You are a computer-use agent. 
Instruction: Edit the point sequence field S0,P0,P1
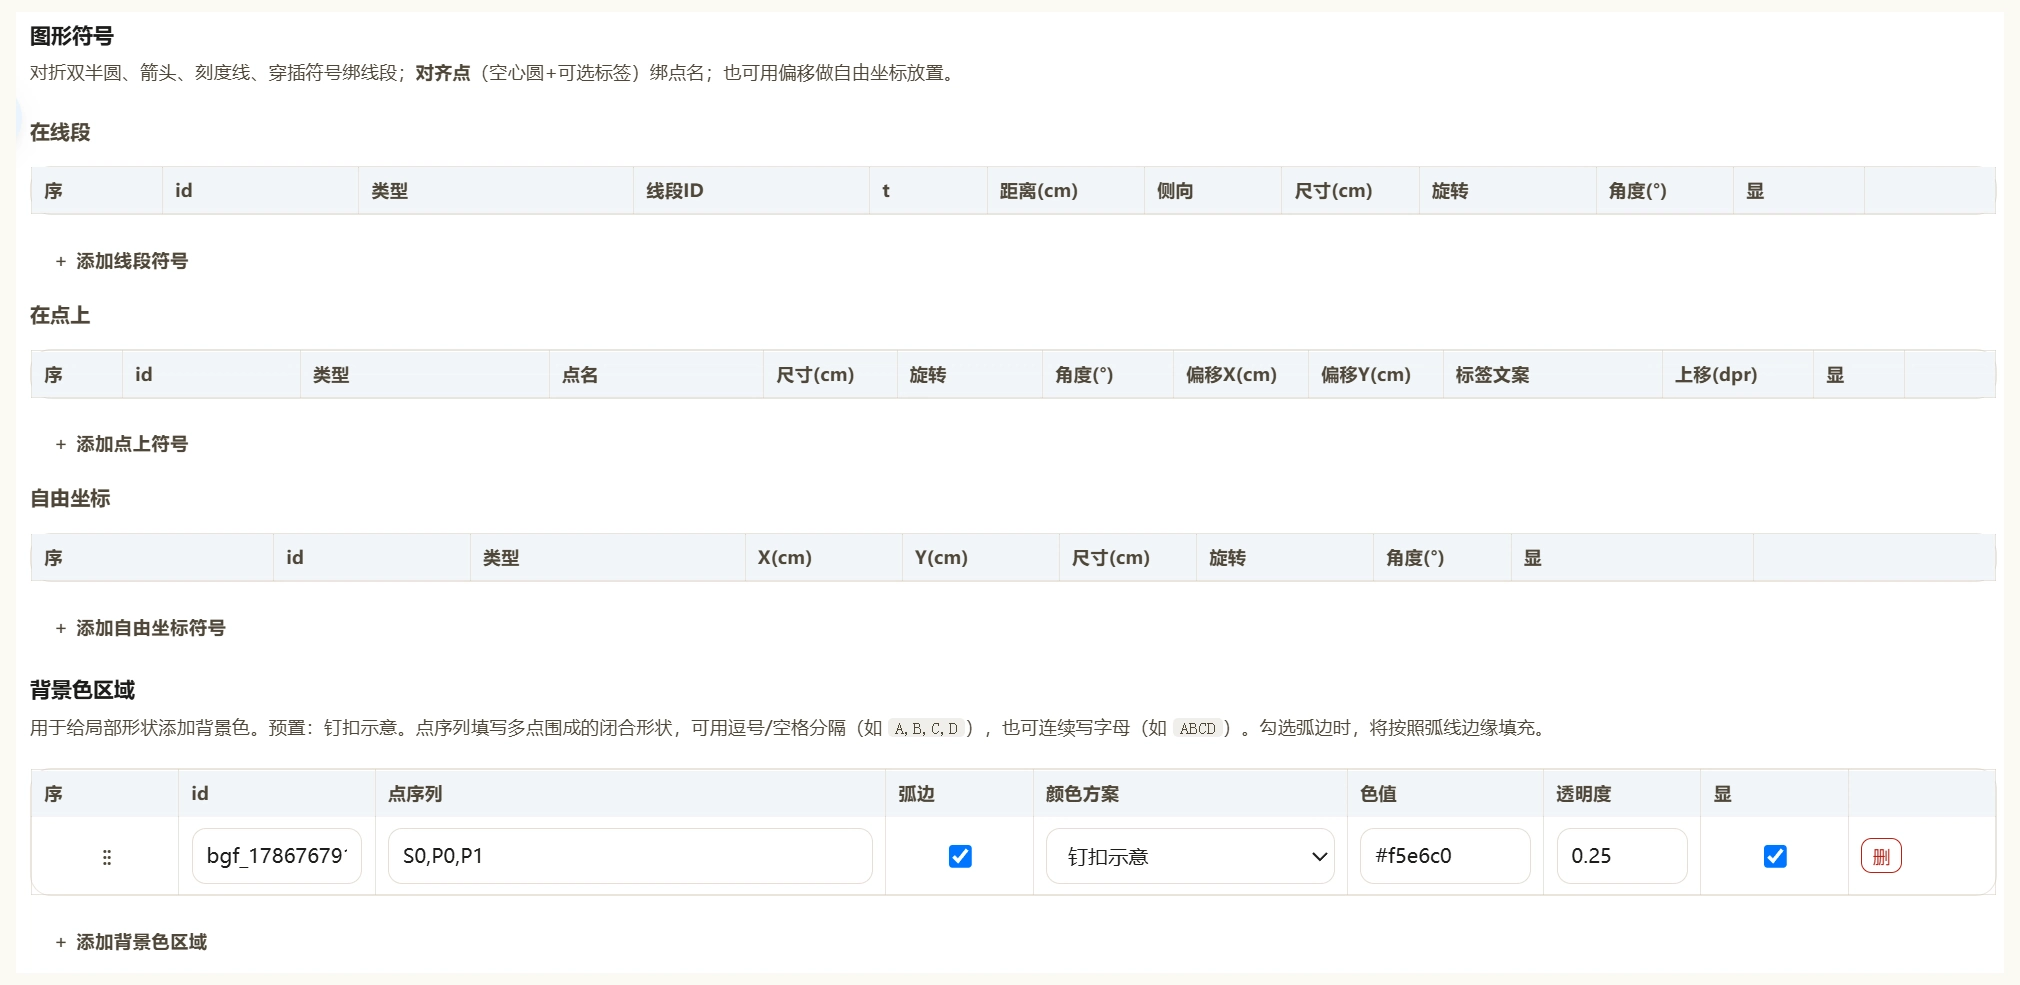[x=630, y=856]
